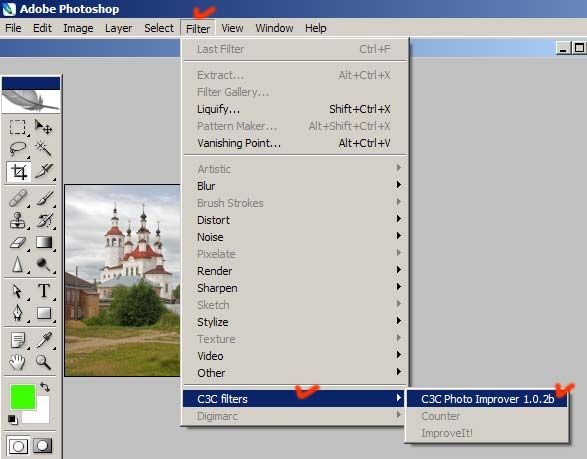
Task: Open the Image menu
Action: (78, 28)
